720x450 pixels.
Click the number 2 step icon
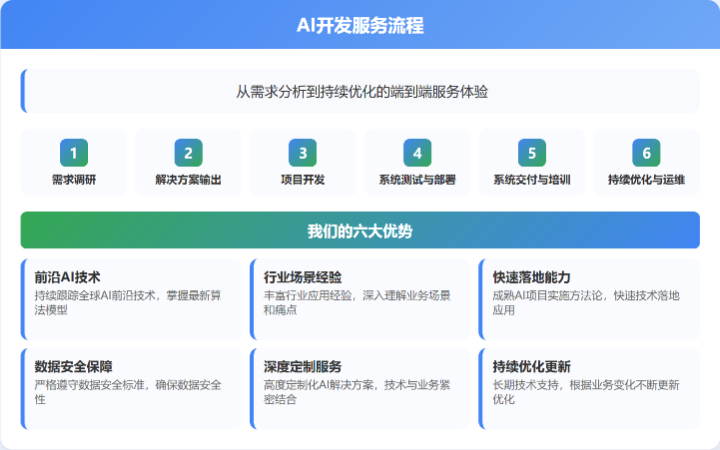[188, 152]
